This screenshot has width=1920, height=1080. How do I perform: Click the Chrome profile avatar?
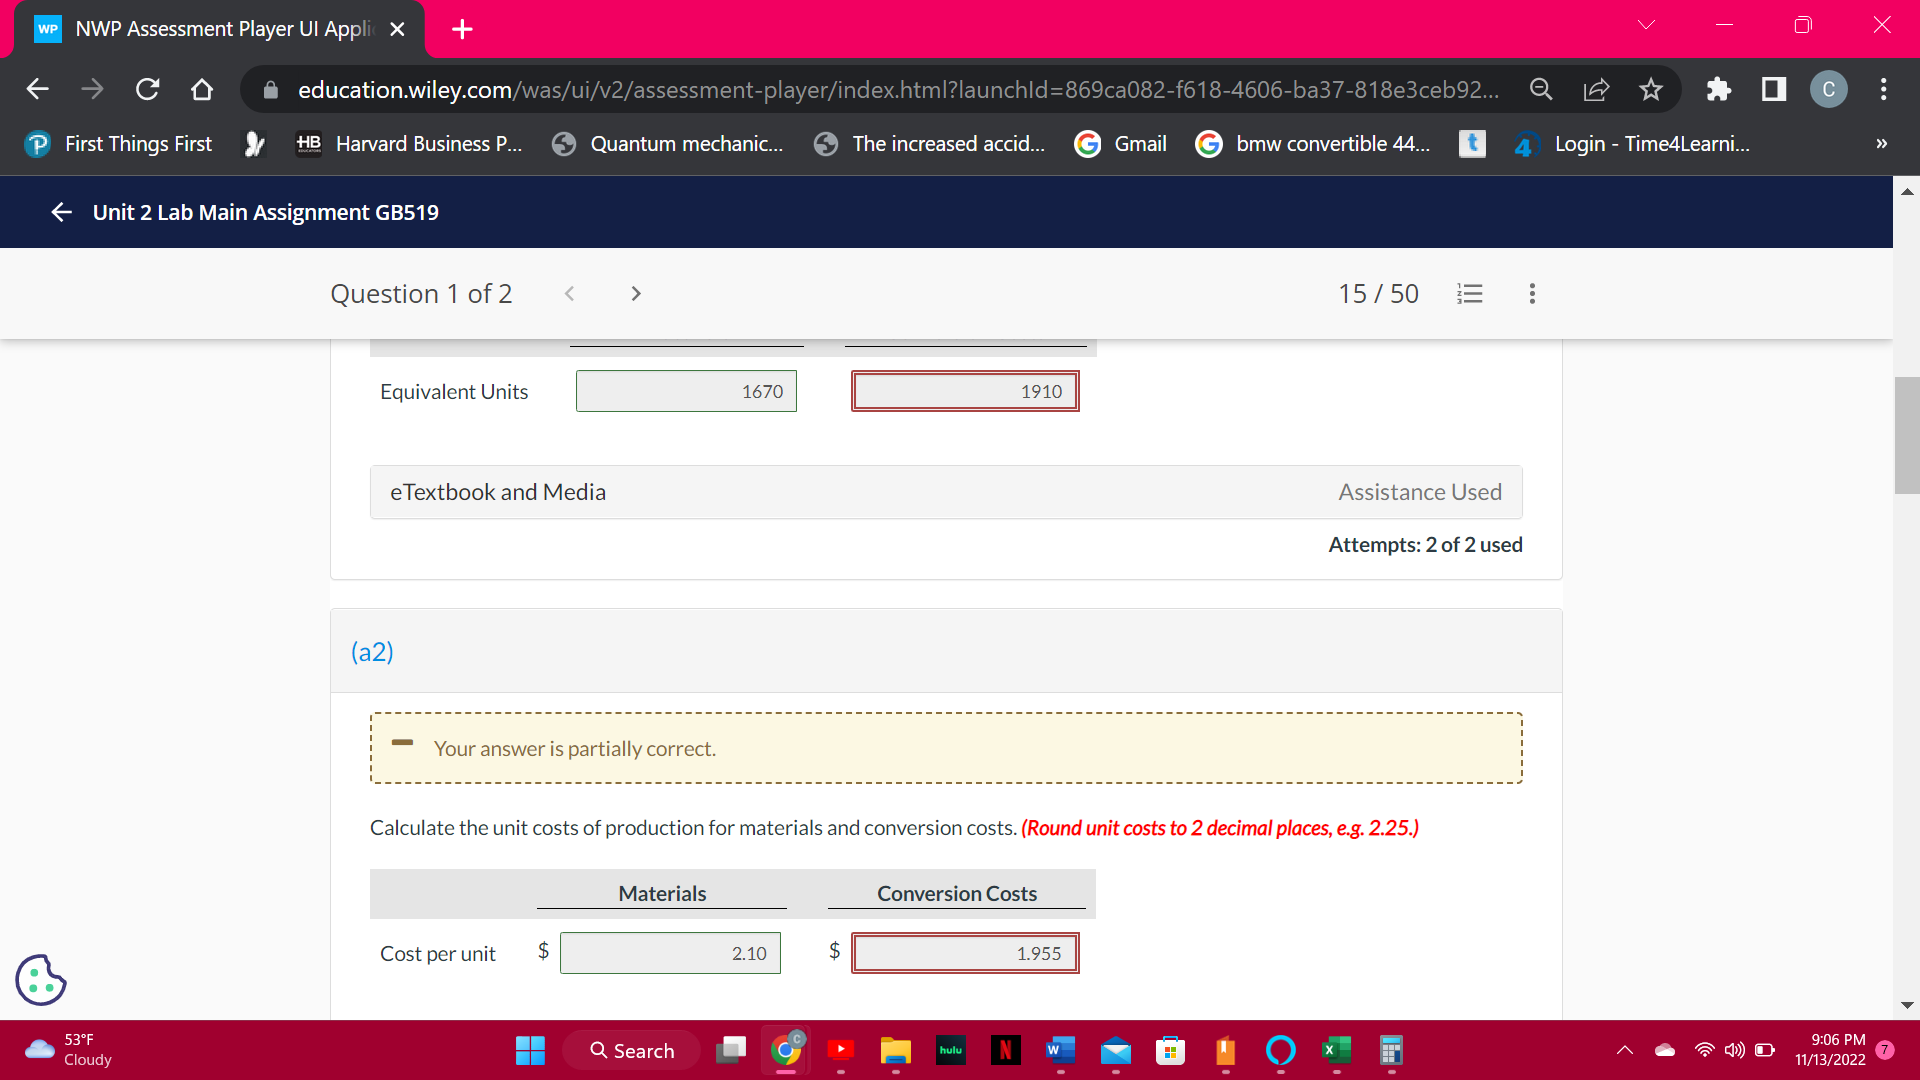pos(1828,89)
